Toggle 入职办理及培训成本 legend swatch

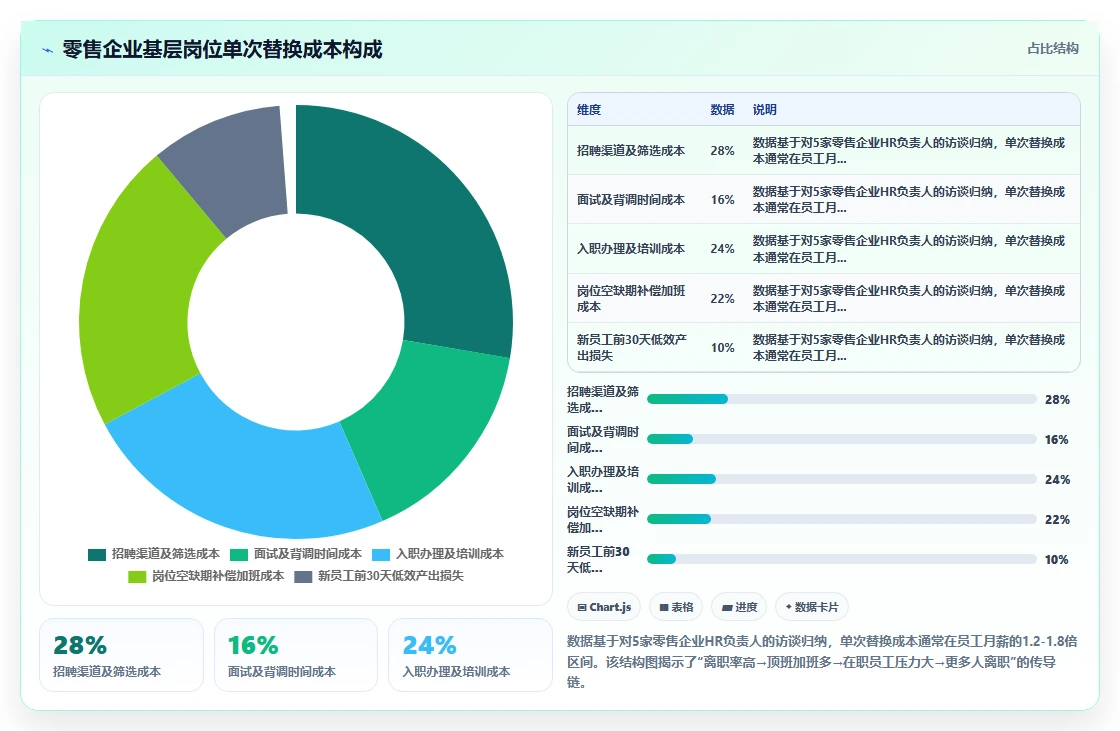point(381,555)
